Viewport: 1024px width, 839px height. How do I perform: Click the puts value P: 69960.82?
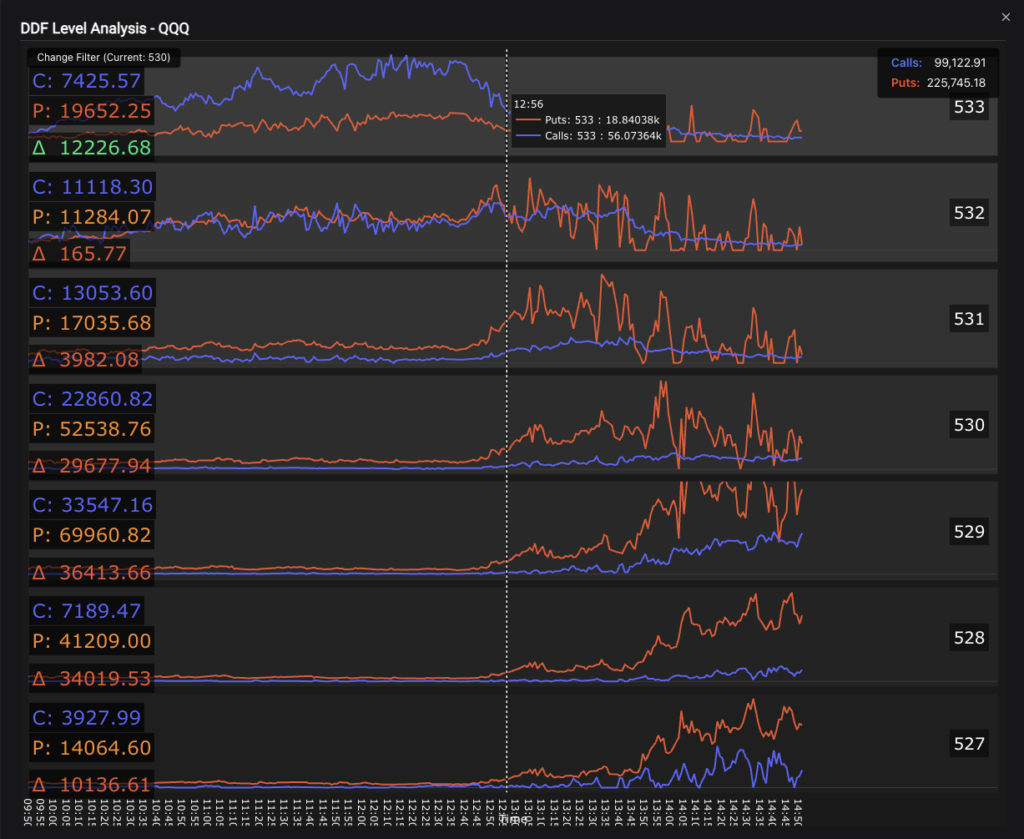(x=91, y=535)
